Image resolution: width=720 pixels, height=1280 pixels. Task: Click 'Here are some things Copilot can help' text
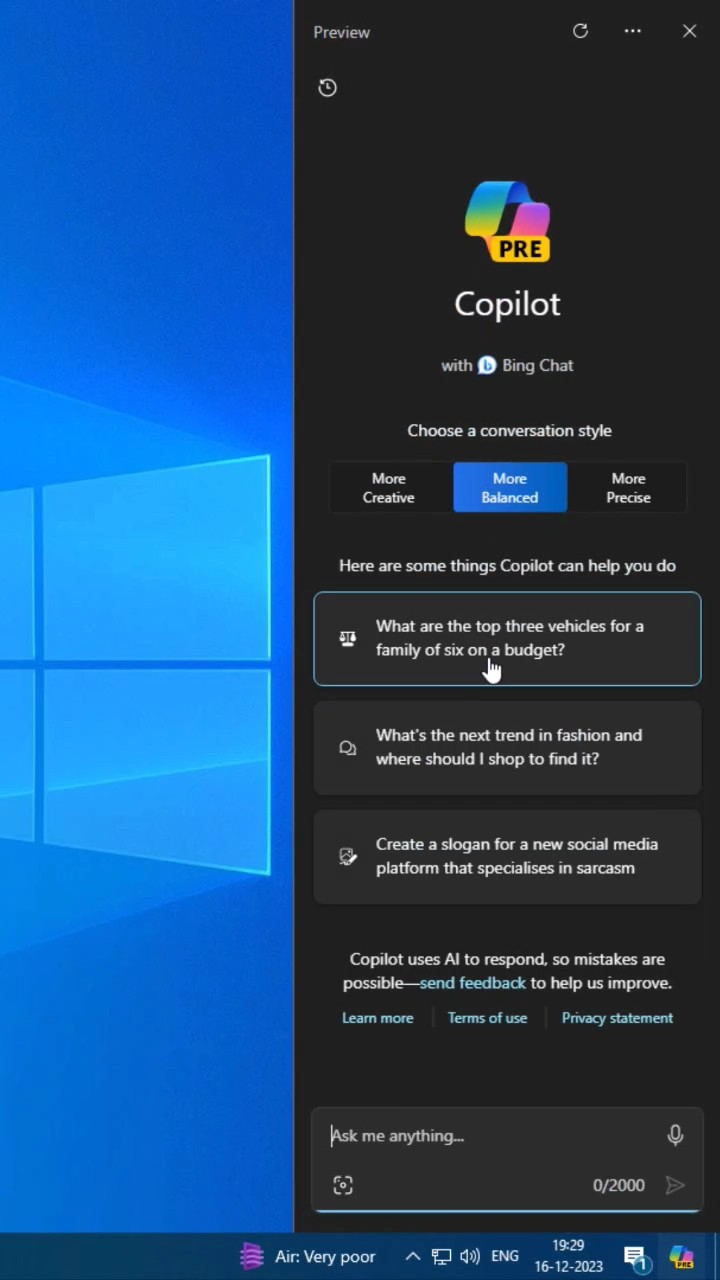[x=507, y=565]
